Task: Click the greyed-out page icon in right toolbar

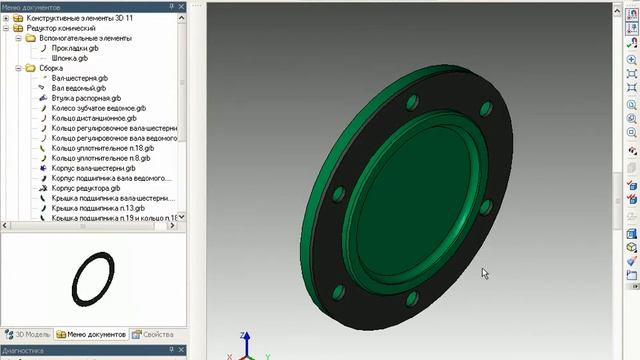Action: click(631, 167)
